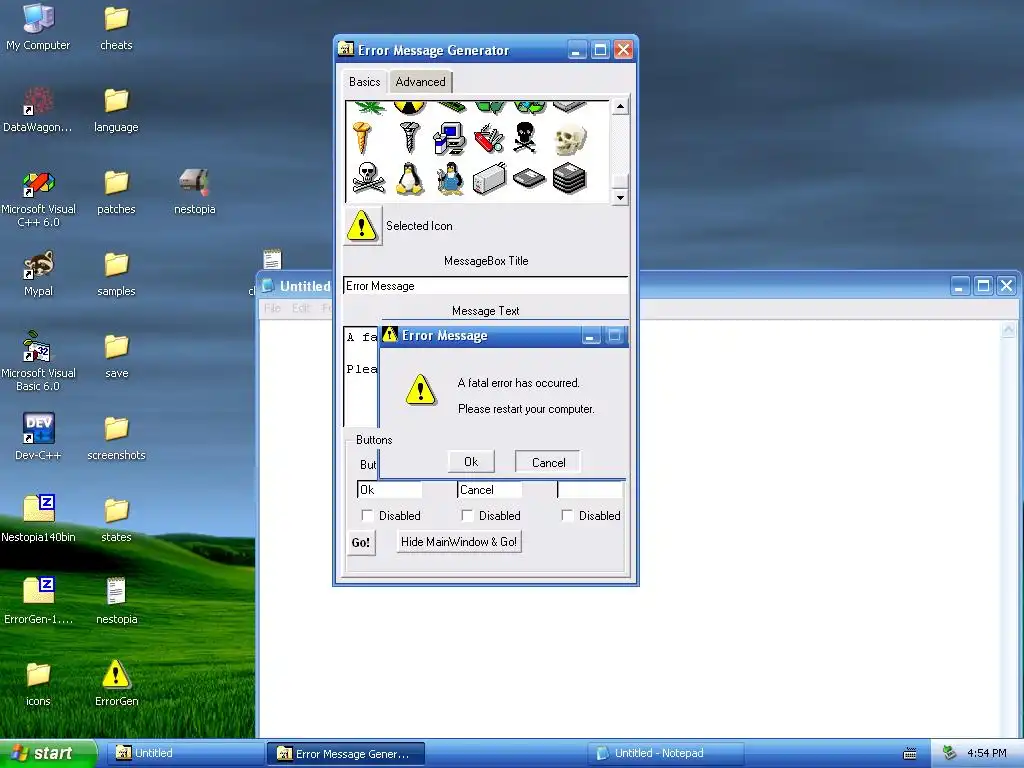
Task: Pick the brass screw icon
Action: tap(362, 138)
